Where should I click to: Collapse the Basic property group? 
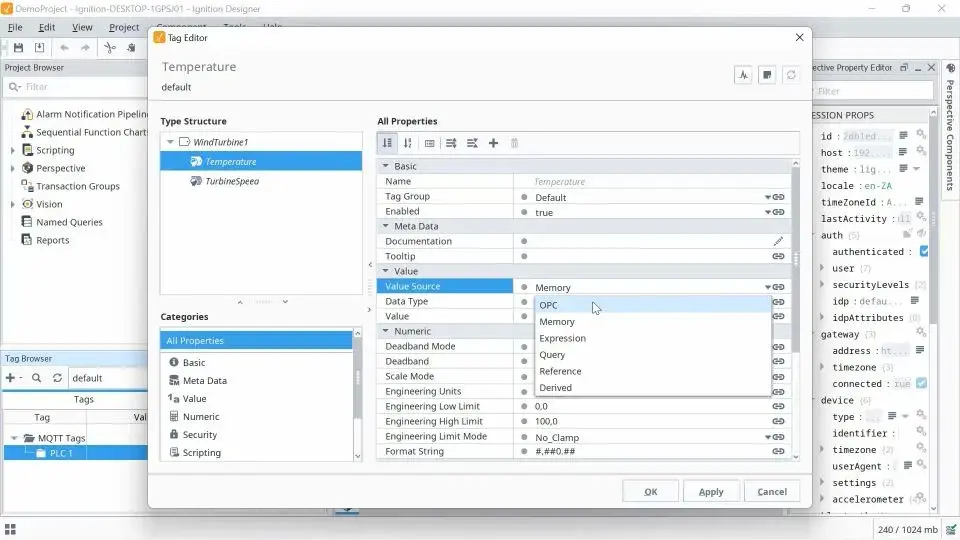(x=386, y=166)
